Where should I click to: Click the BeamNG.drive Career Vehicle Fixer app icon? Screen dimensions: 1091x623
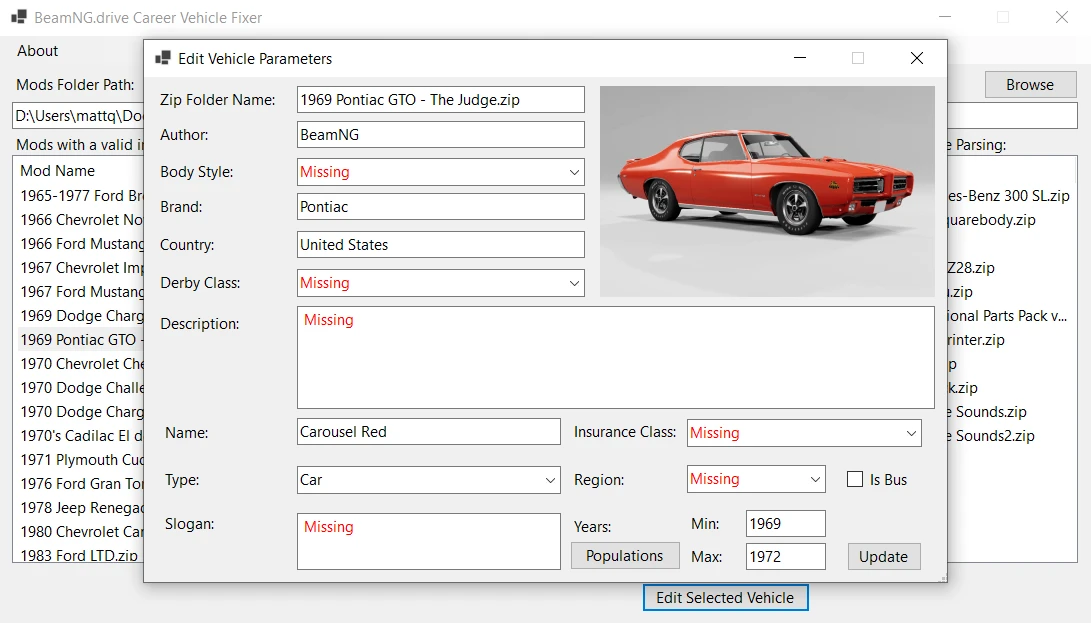click(x=19, y=17)
